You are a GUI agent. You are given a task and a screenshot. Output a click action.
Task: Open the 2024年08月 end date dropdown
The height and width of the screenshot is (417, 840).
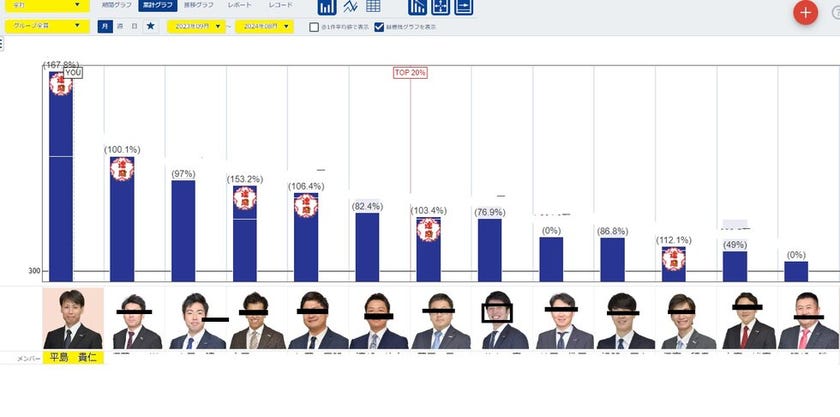pos(264,26)
